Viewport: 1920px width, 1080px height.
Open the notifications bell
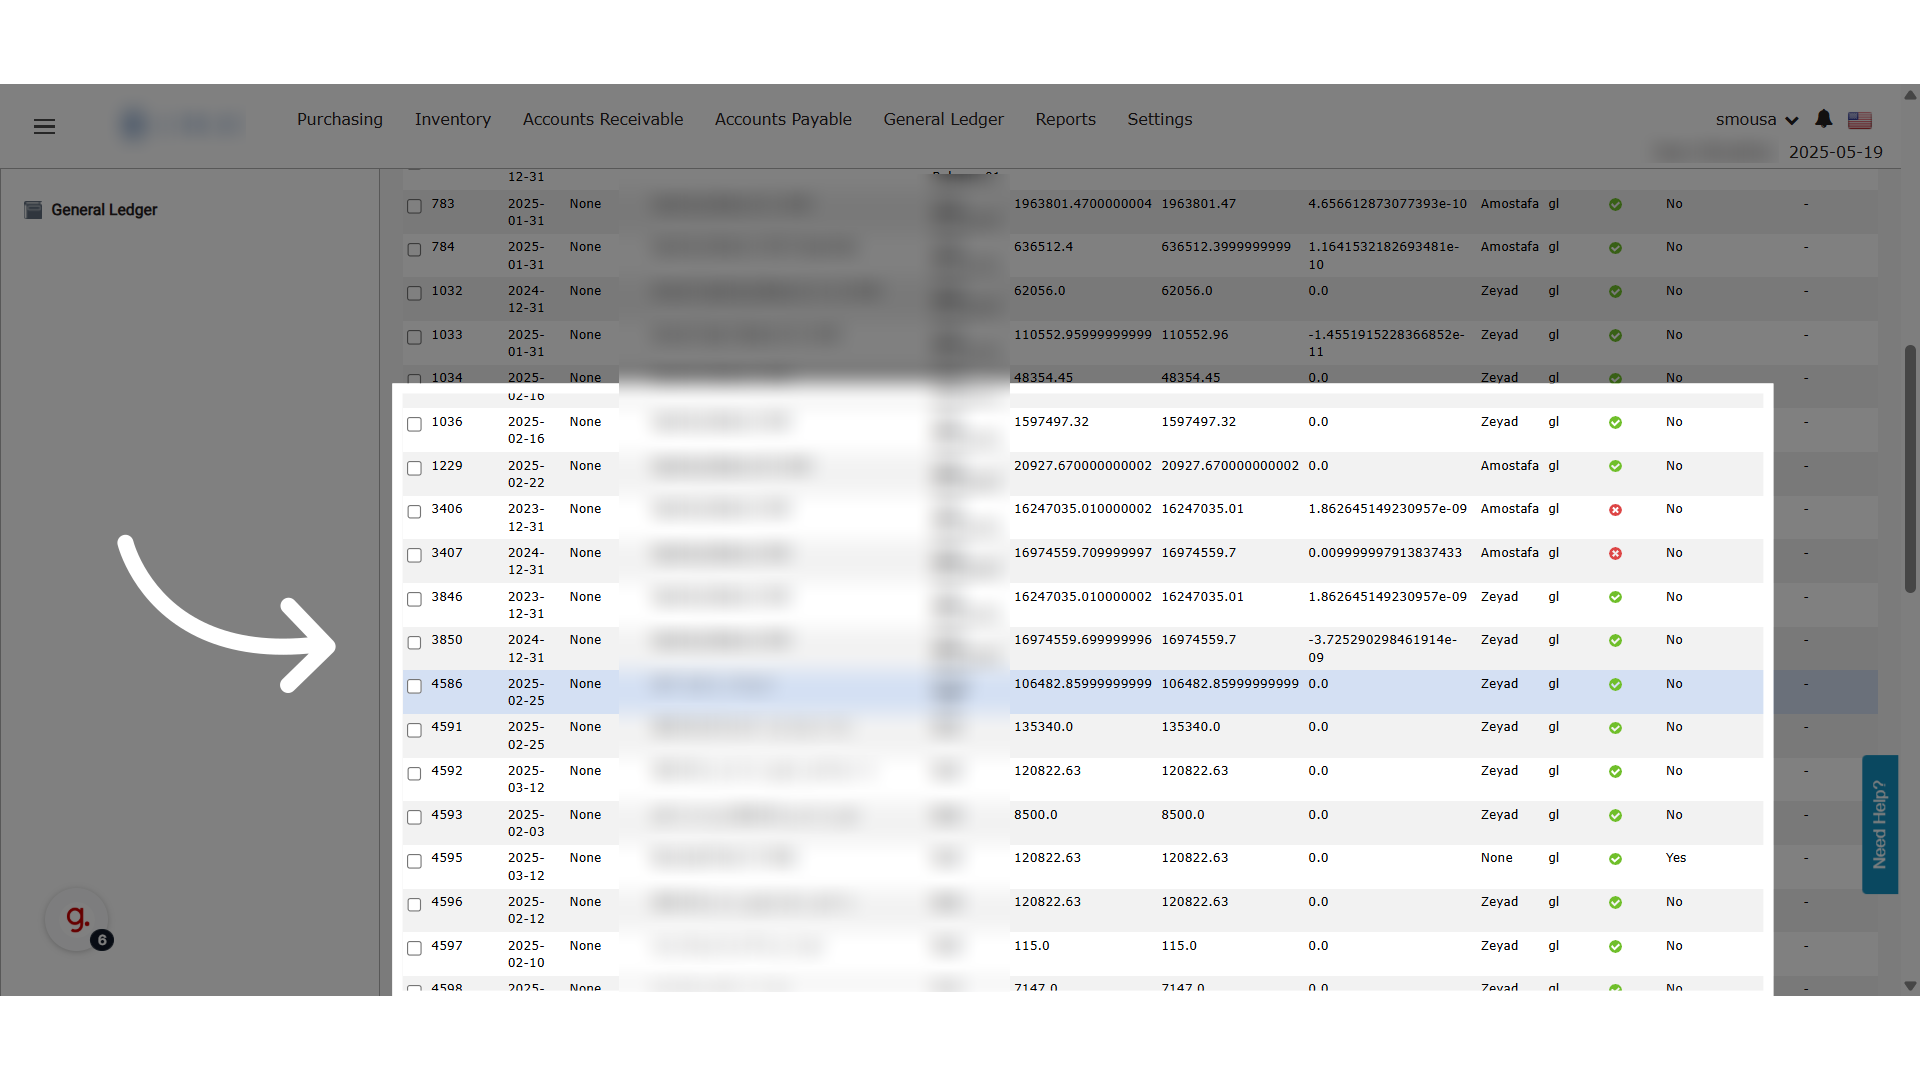[x=1824, y=119]
